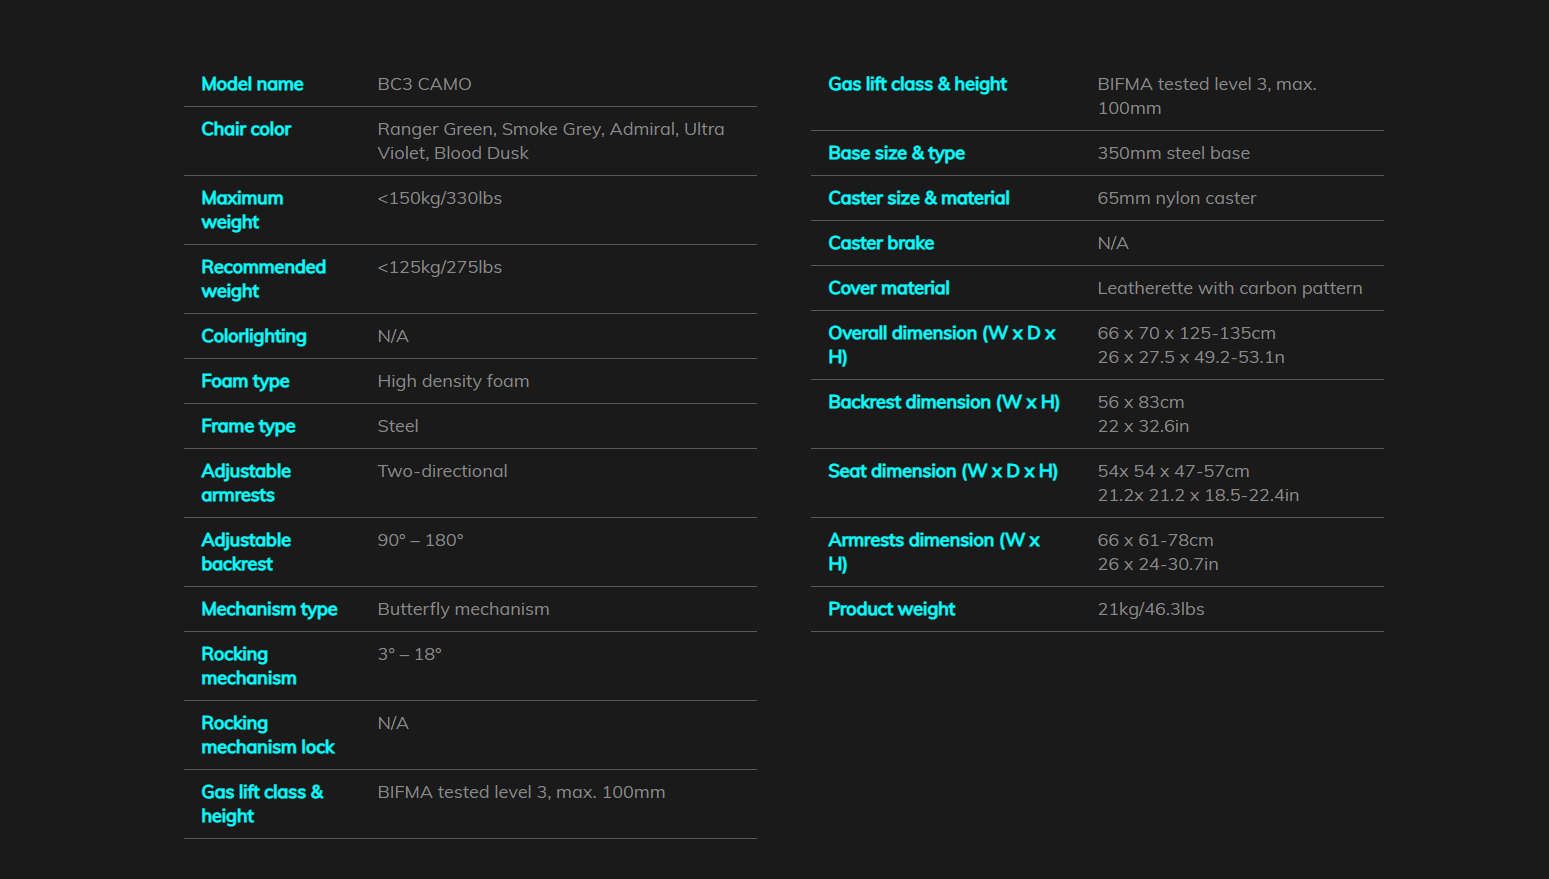Click the "Model name" label
Viewport: 1549px width, 879px height.
[252, 84]
